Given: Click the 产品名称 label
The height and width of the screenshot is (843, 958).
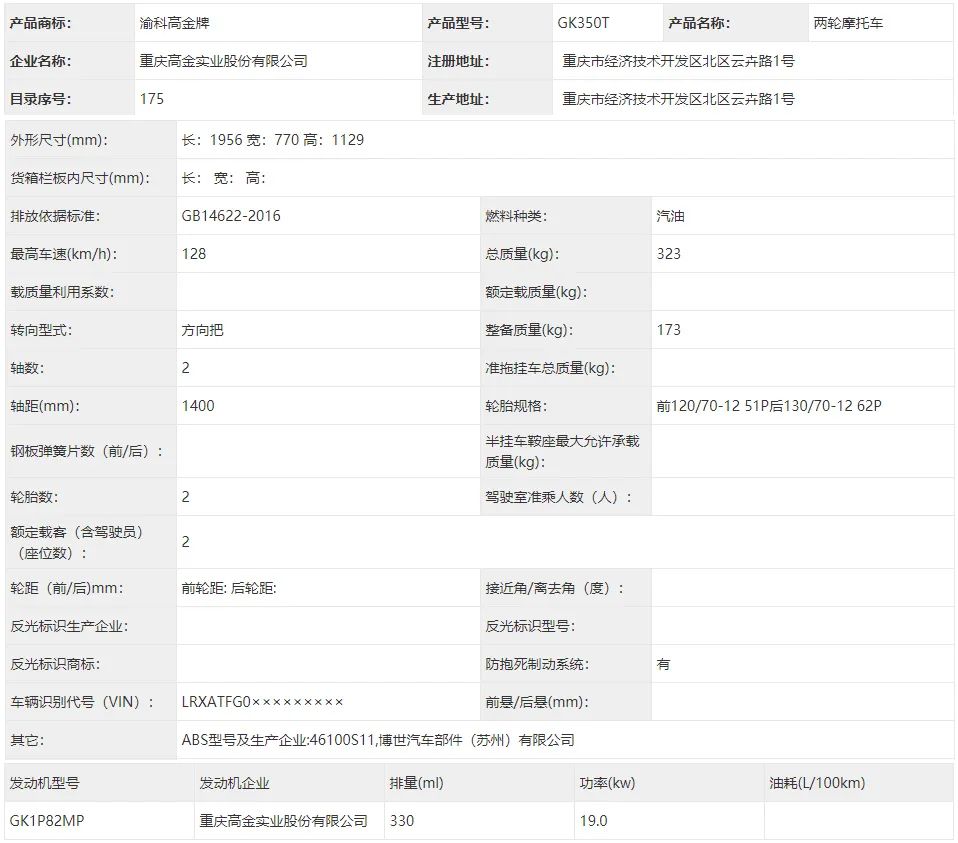Looking at the screenshot, I should coord(700,23).
